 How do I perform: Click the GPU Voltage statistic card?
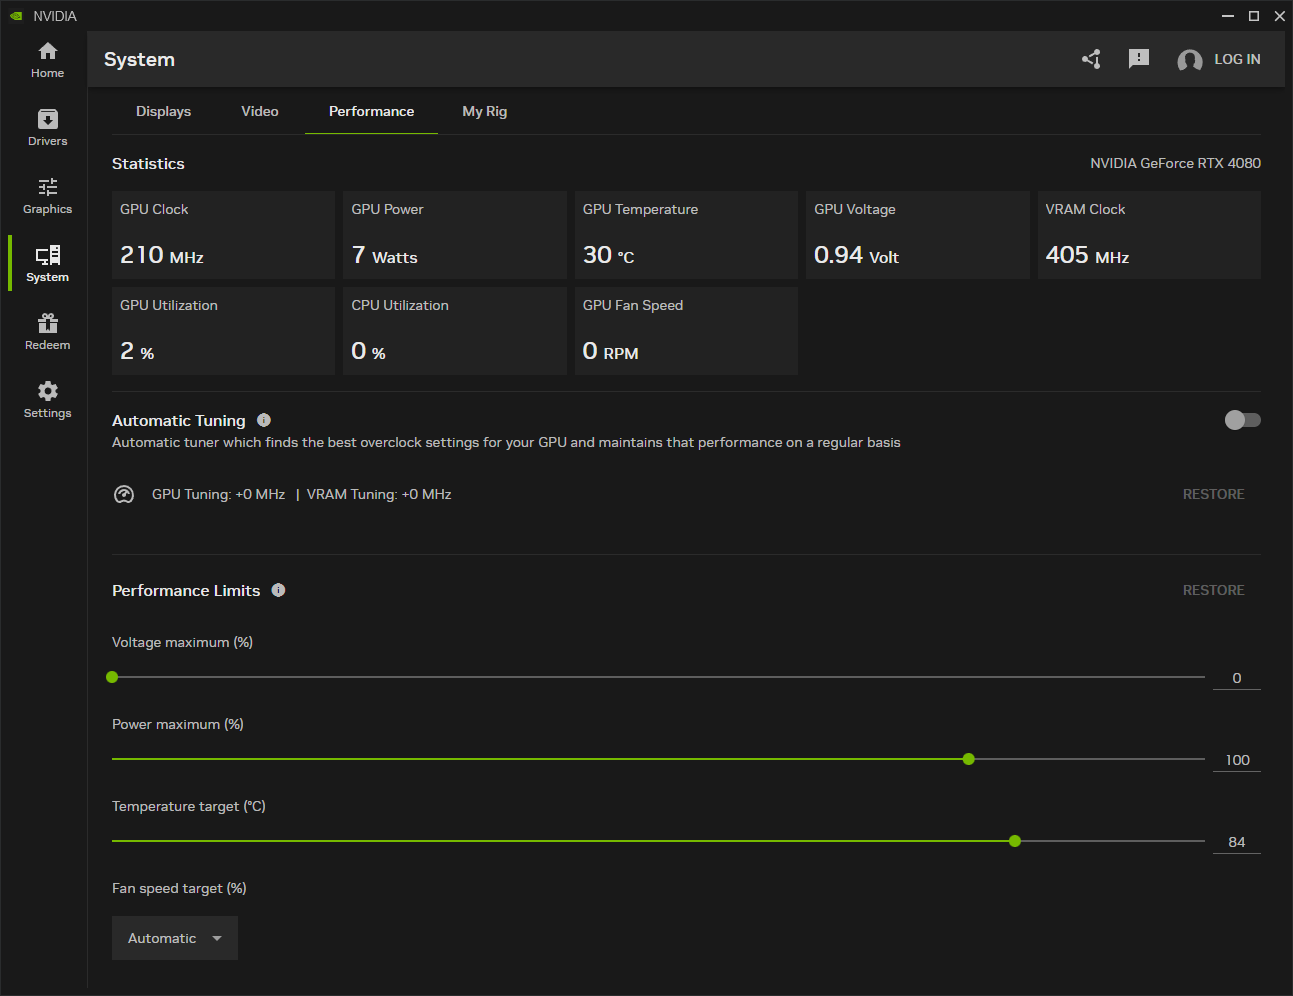(x=918, y=235)
